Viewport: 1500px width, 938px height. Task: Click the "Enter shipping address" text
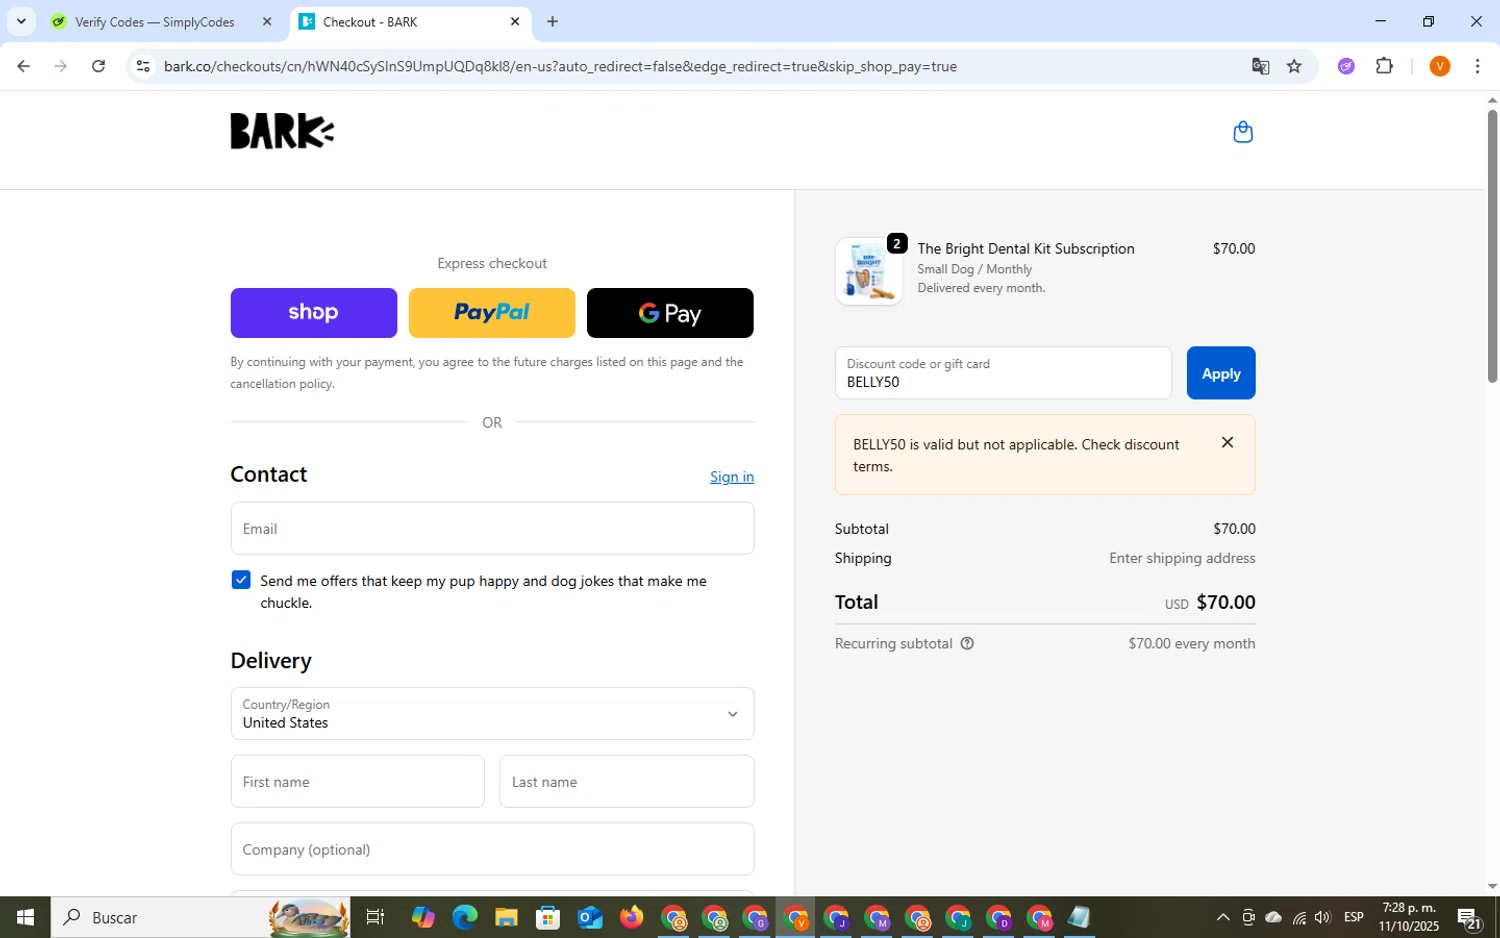1182,558
